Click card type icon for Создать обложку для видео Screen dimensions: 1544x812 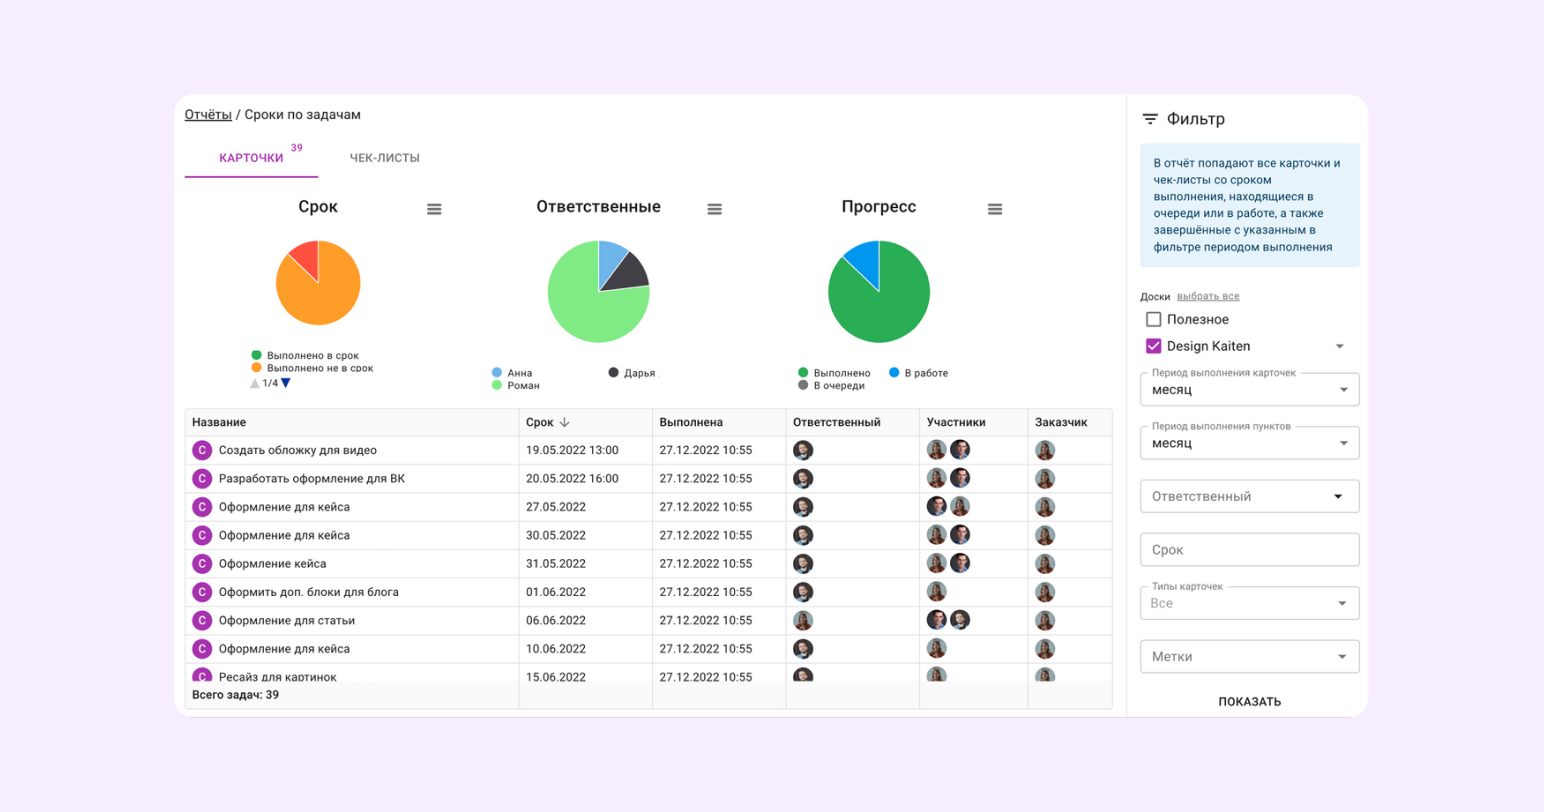[202, 450]
